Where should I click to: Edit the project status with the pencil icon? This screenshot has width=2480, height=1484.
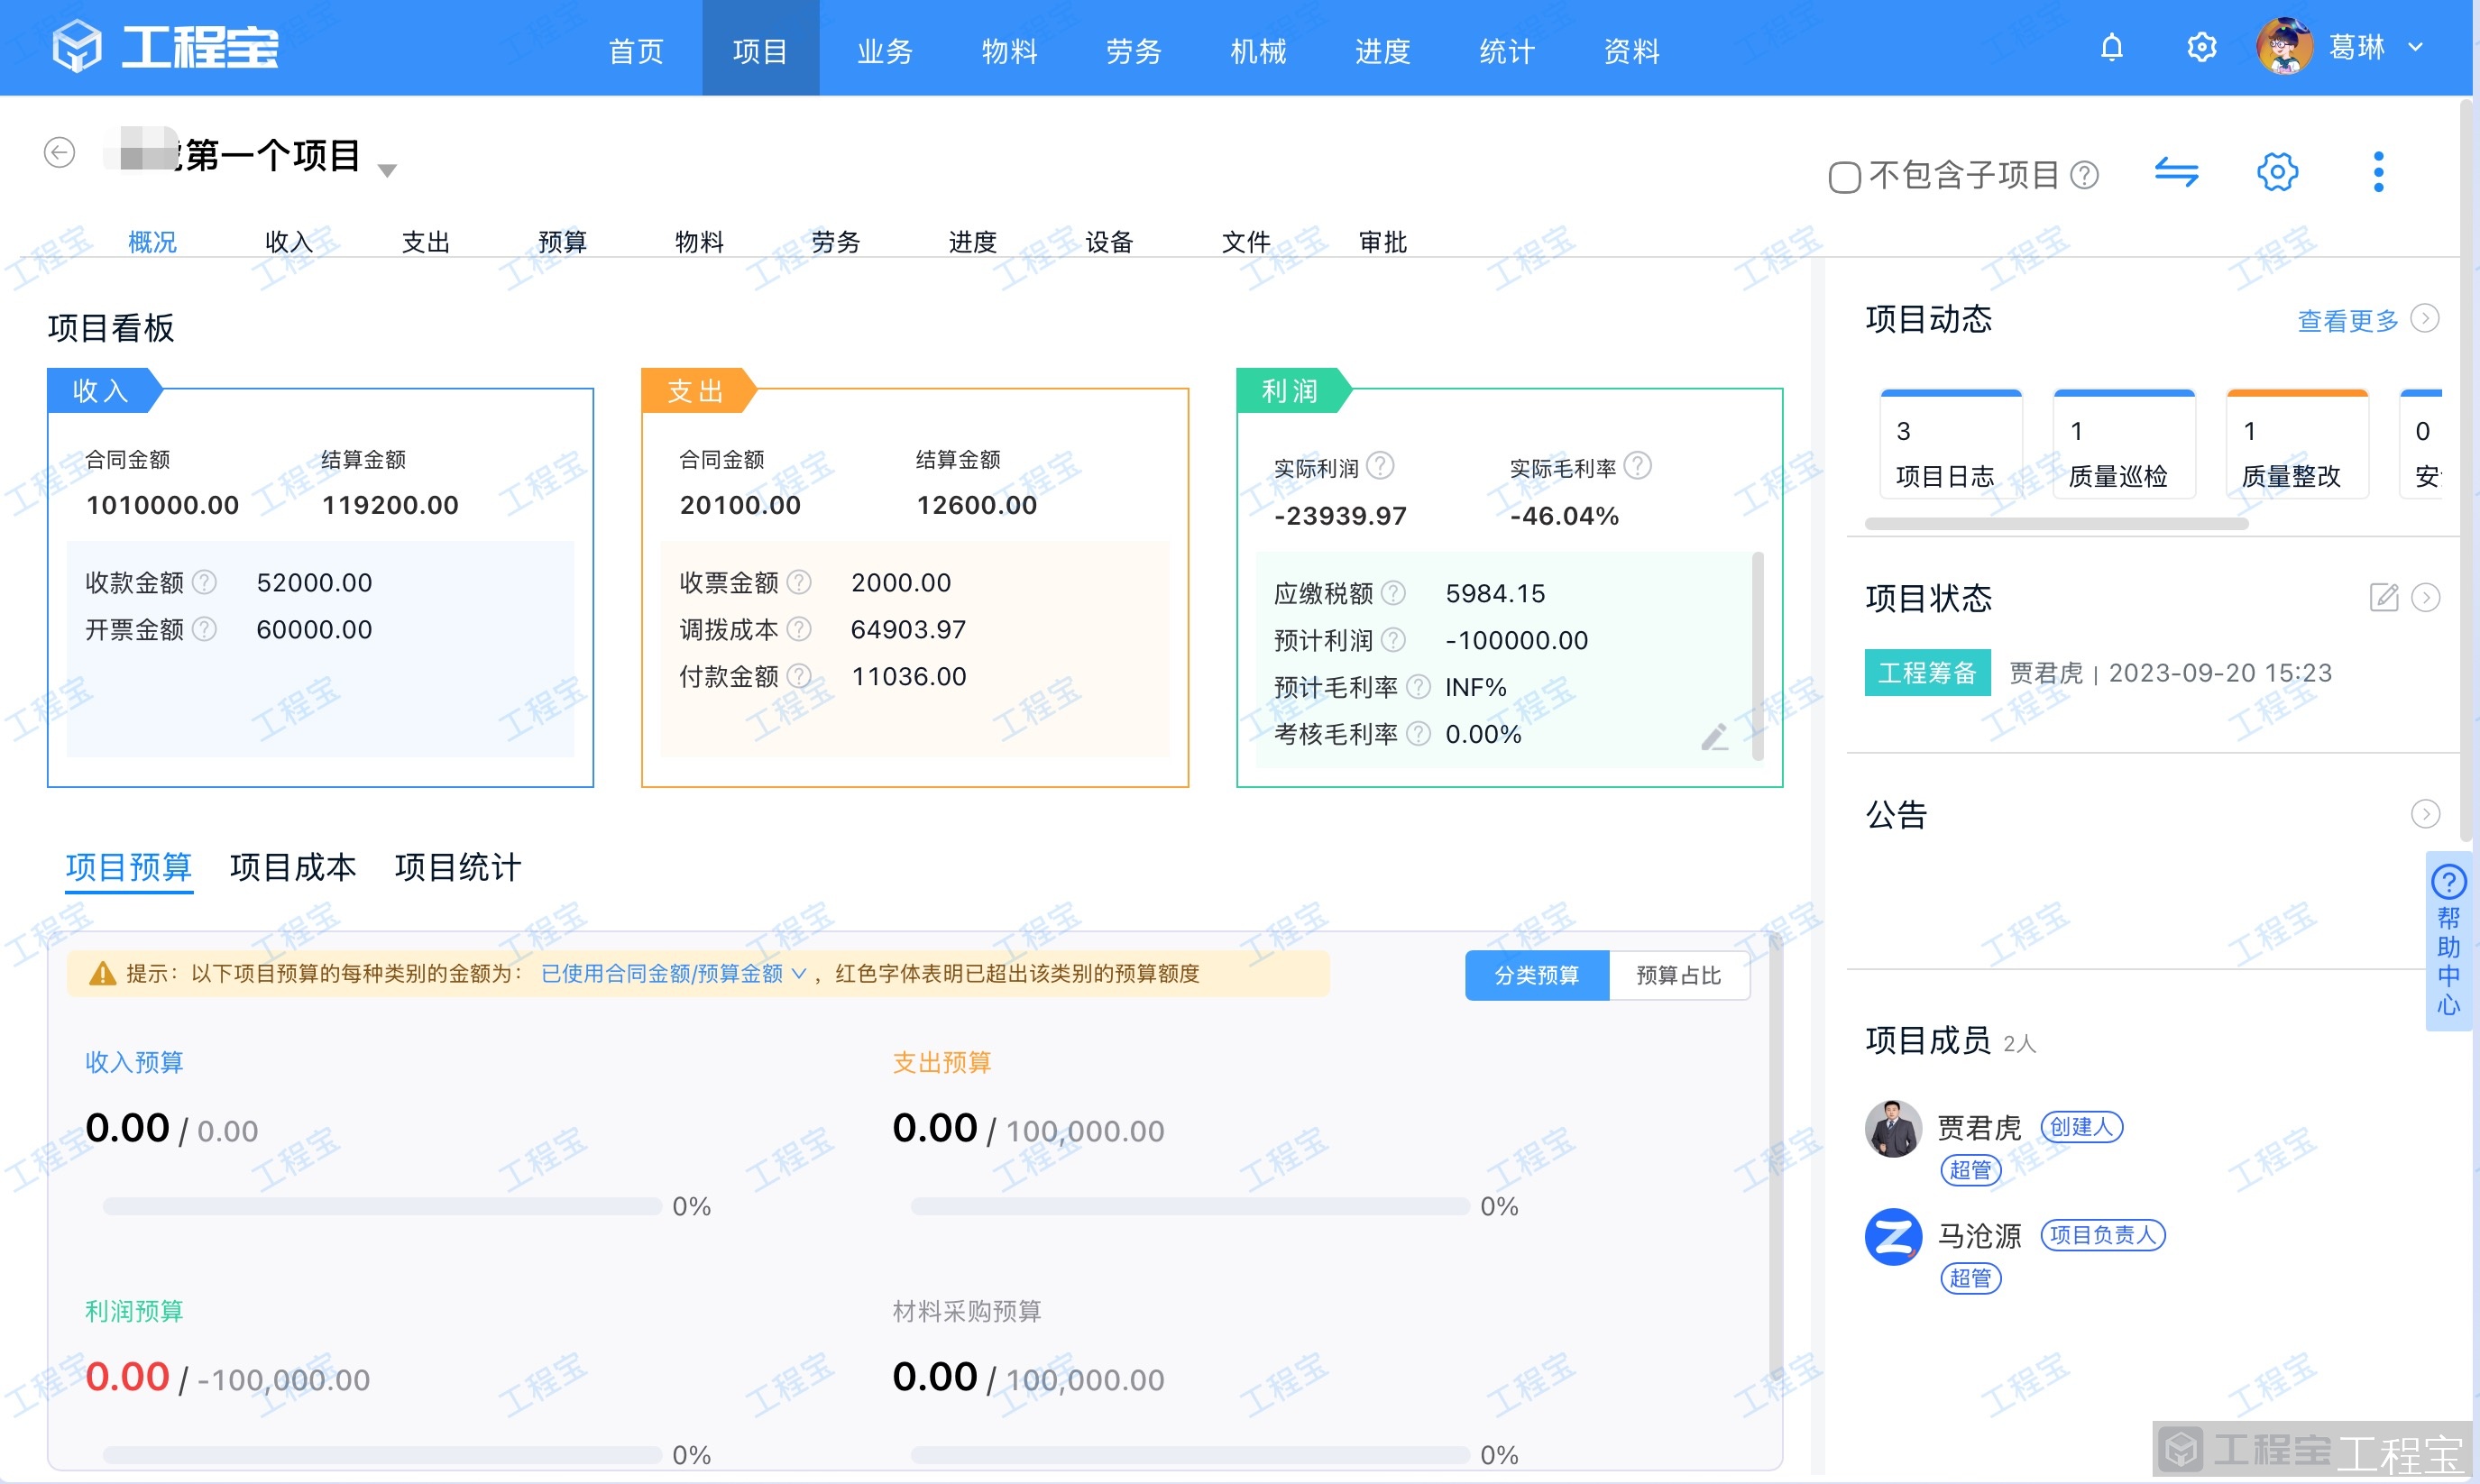click(2384, 597)
